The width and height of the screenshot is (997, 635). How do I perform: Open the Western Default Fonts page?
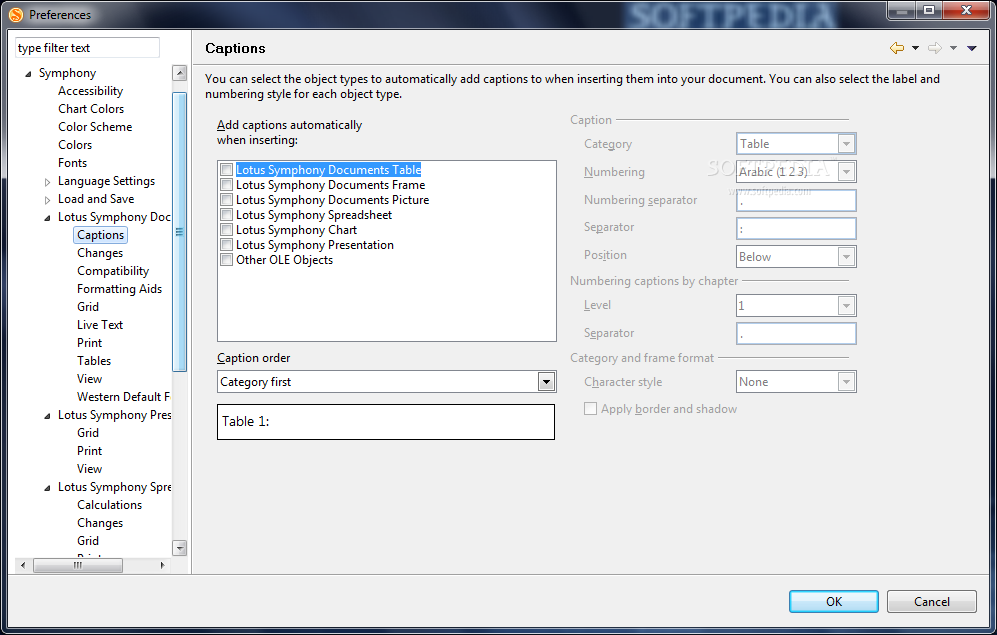123,397
